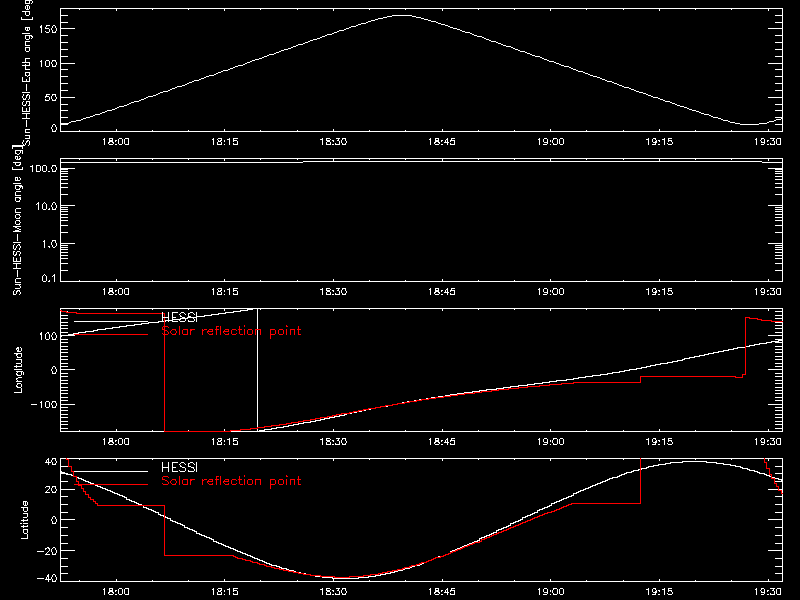Click the 19:15 time label under the Moon angle plot
The image size is (800, 600).
(659, 292)
